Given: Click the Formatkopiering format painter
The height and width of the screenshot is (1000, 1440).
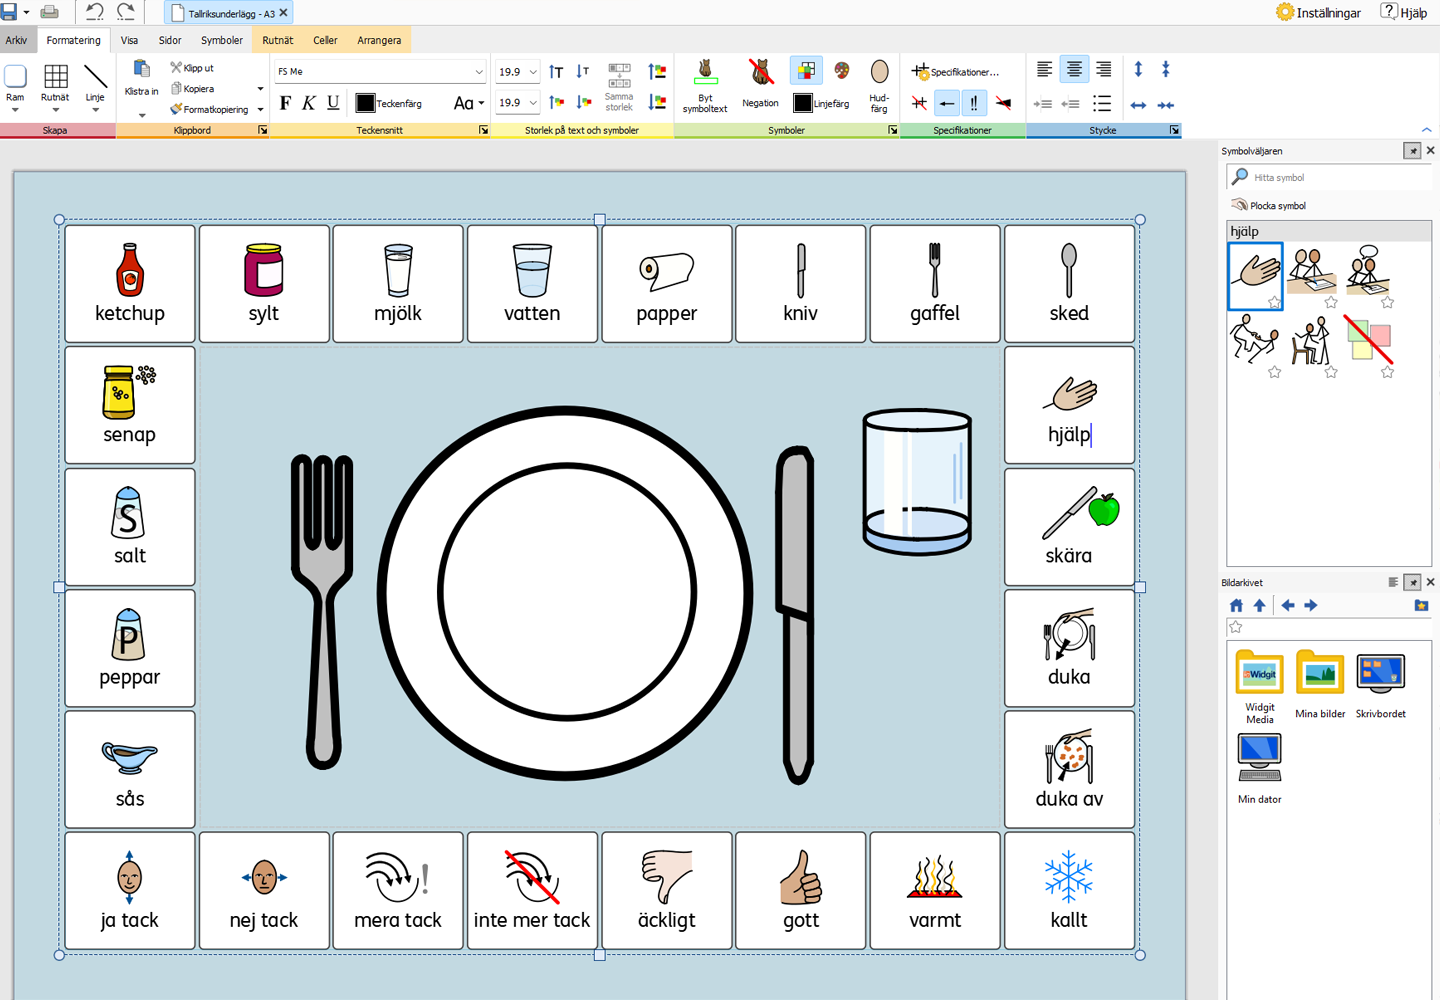Looking at the screenshot, I should (x=210, y=109).
